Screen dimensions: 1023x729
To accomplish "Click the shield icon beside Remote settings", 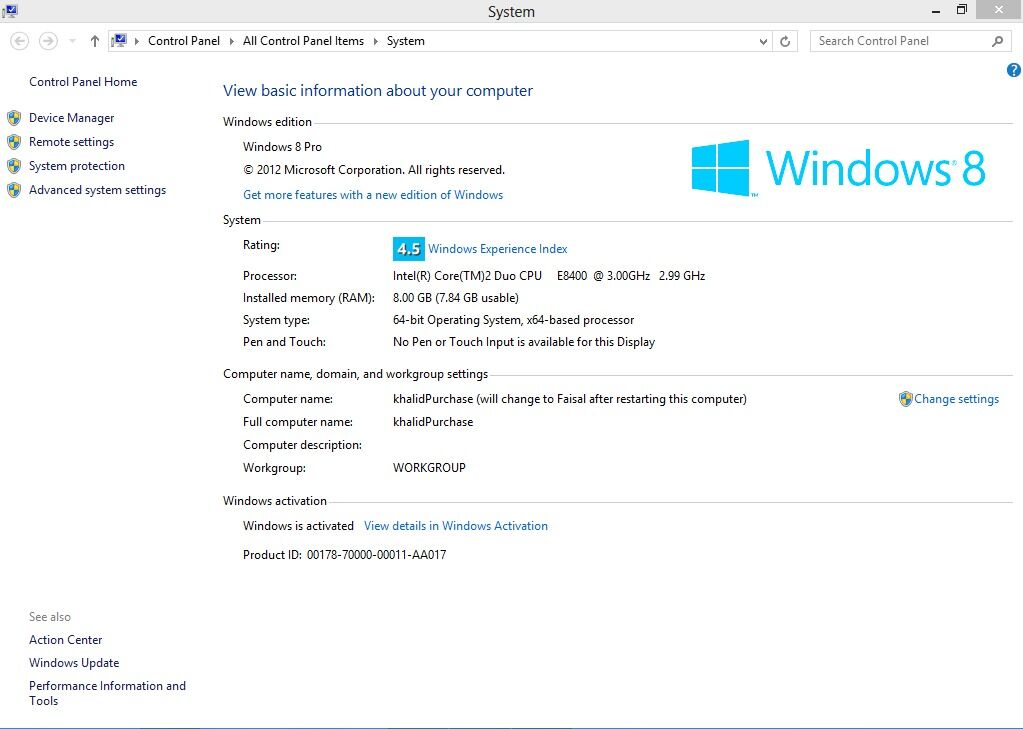I will pyautogui.click(x=14, y=142).
